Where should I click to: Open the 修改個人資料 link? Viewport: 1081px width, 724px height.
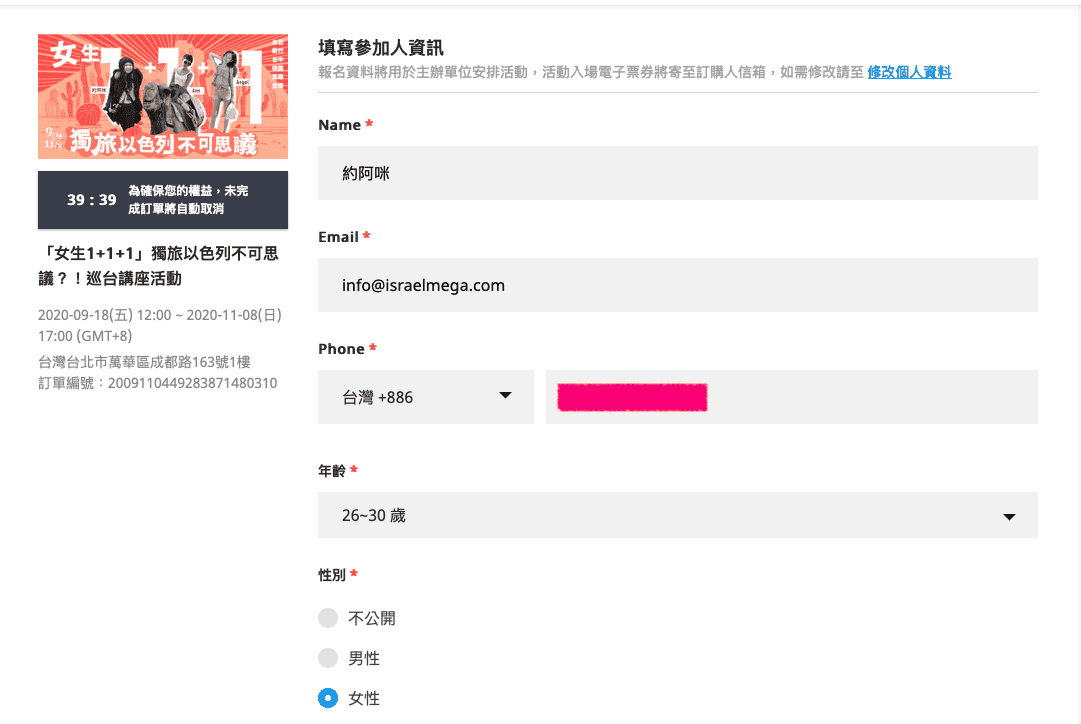click(909, 72)
